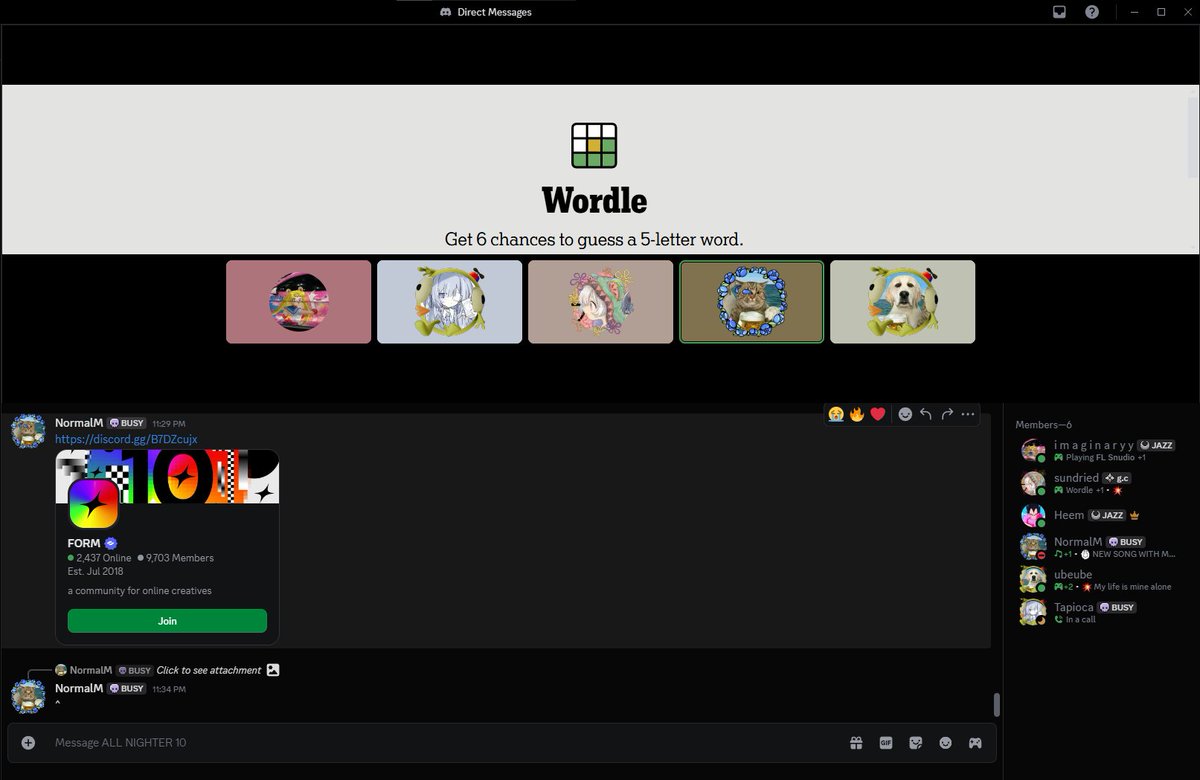Click imaginaryy's avatar in members list
Screen dimensions: 1200x780
point(1033,450)
